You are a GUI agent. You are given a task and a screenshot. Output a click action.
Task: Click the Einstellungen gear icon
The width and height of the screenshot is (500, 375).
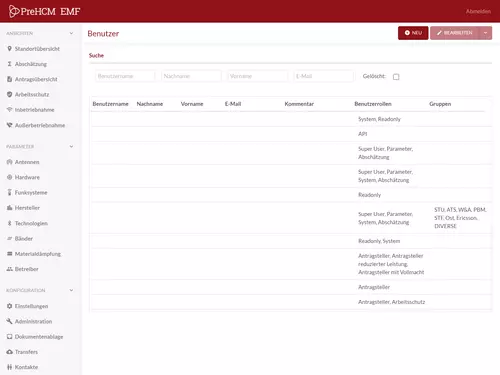(x=9, y=306)
